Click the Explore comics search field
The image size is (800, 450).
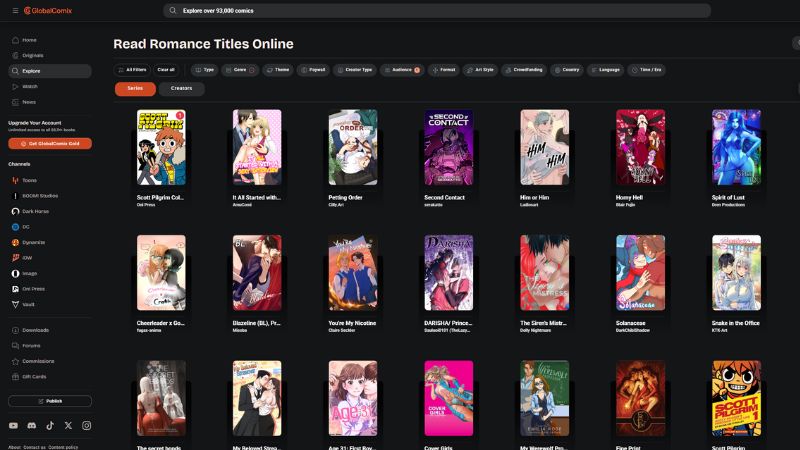pyautogui.click(x=437, y=11)
